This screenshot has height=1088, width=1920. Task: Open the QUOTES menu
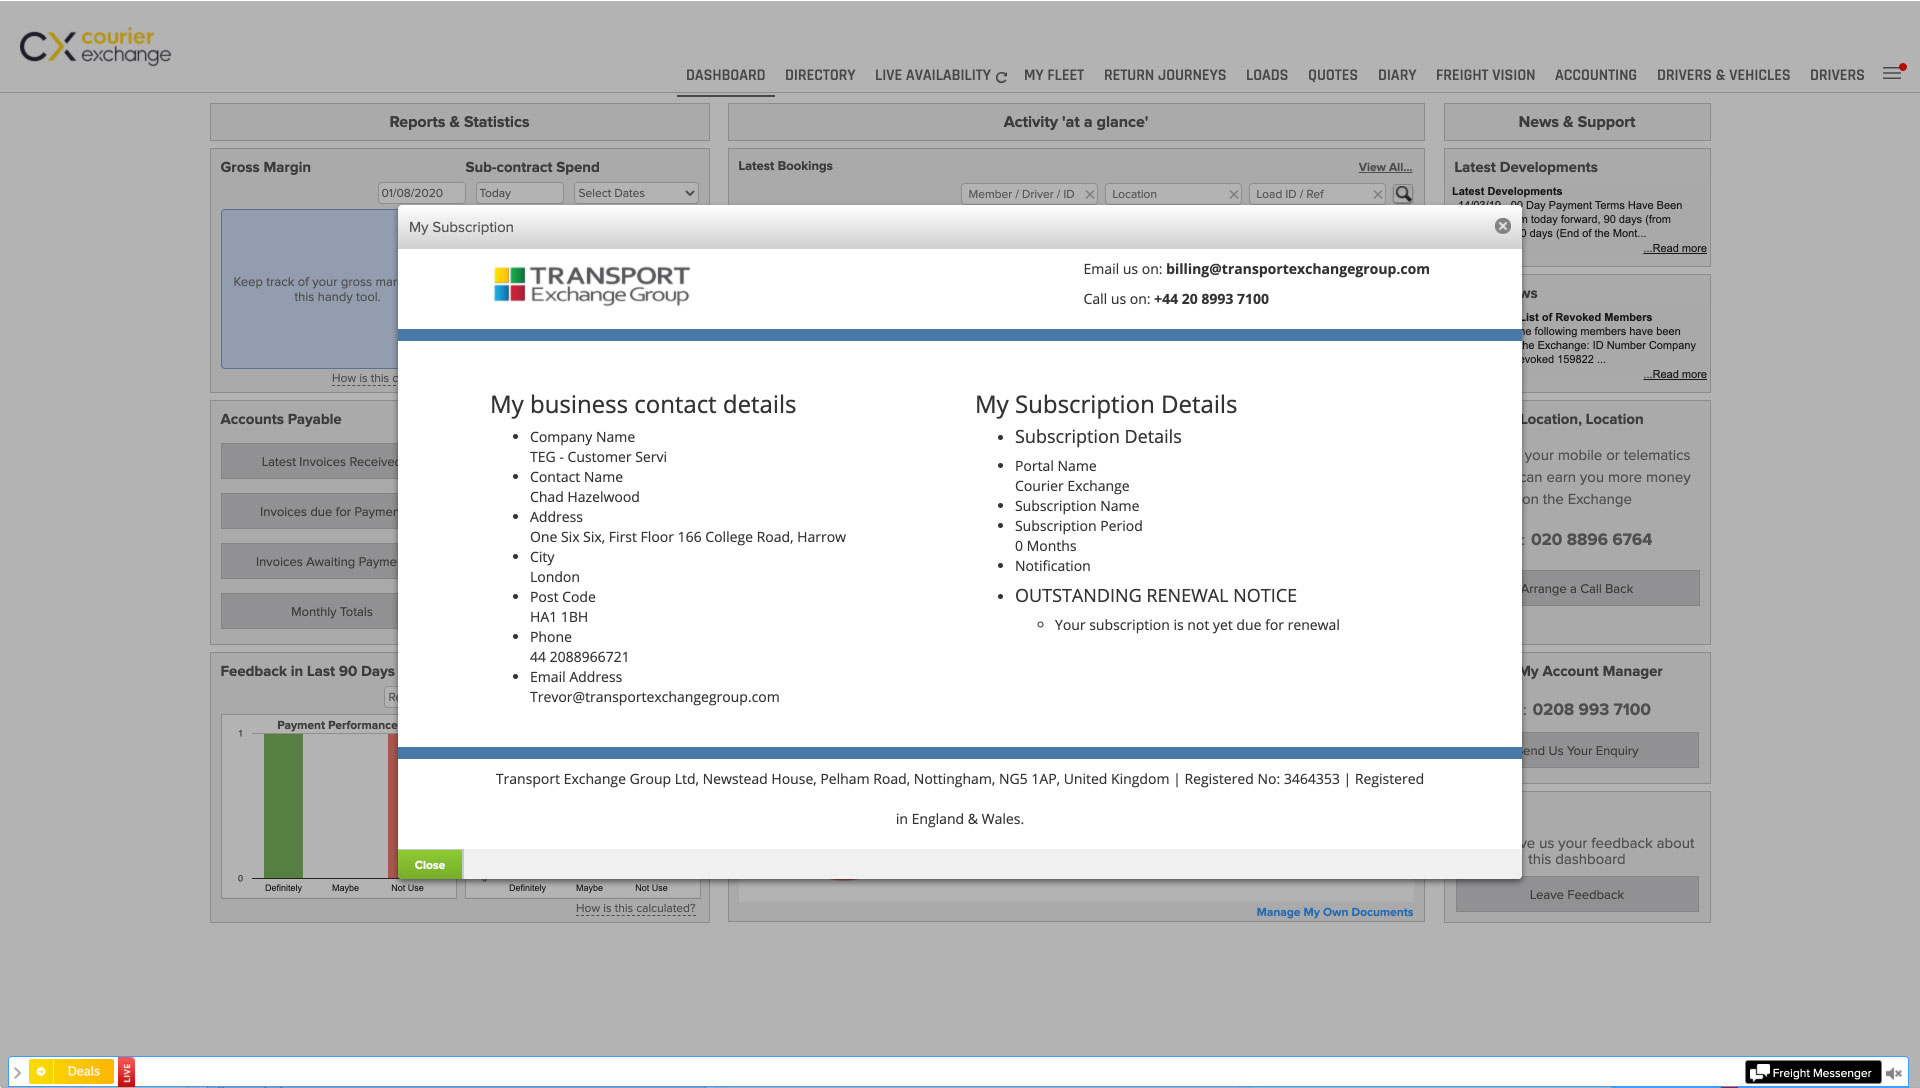coord(1333,75)
